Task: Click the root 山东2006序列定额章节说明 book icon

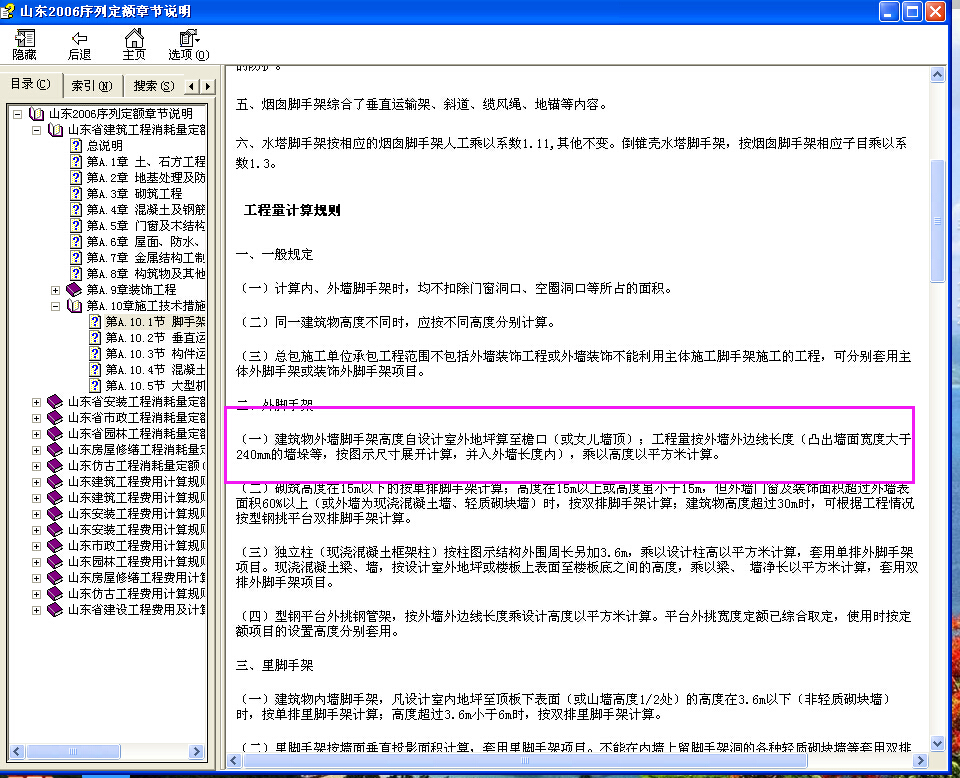Action: 37,114
